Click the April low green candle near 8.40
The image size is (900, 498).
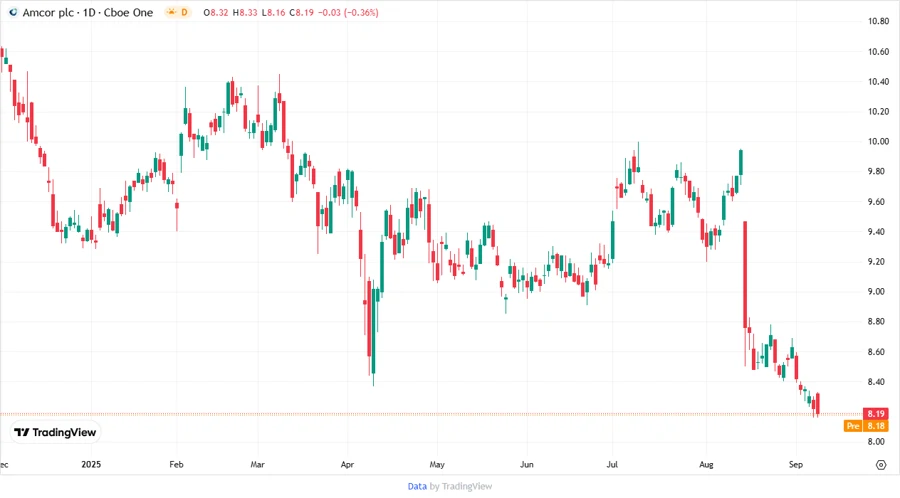373,333
